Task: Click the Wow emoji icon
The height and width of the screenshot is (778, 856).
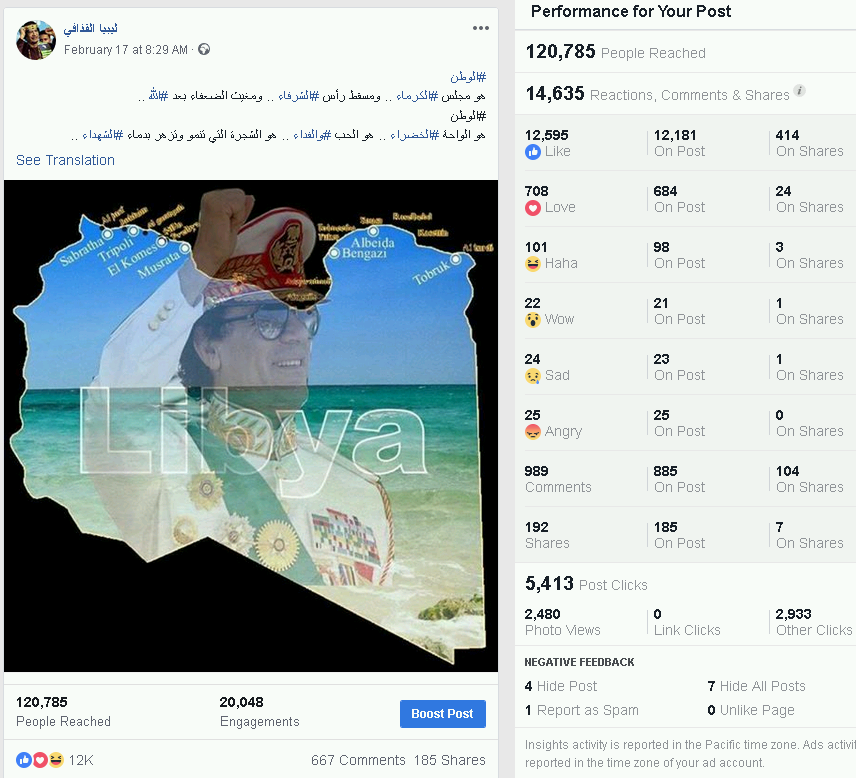Action: tap(533, 320)
